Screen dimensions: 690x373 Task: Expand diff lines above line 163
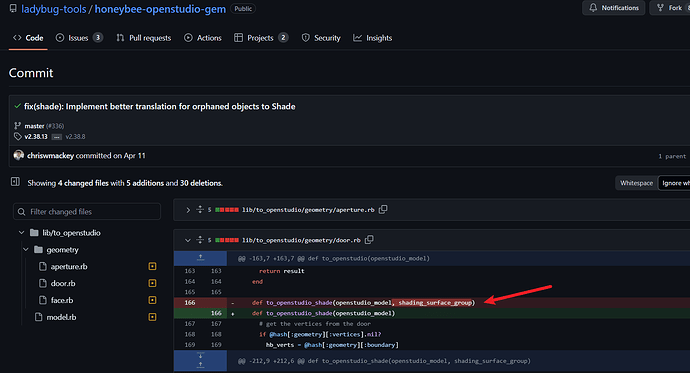pos(200,258)
